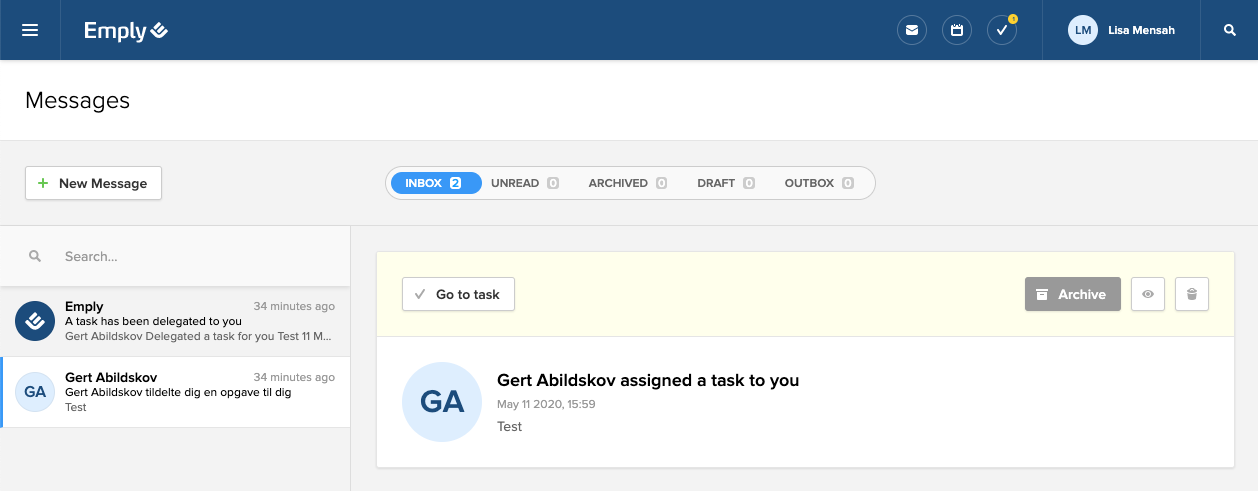Delete message using trash icon

(x=1192, y=294)
